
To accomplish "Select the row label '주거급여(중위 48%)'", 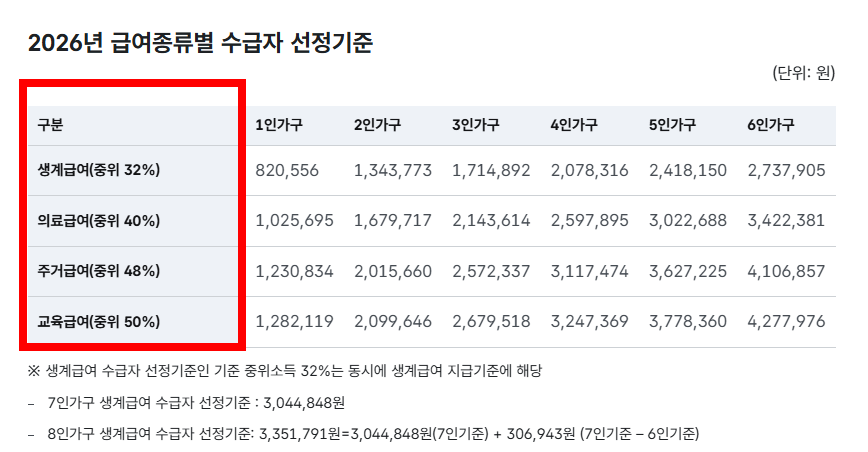I will tap(99, 271).
